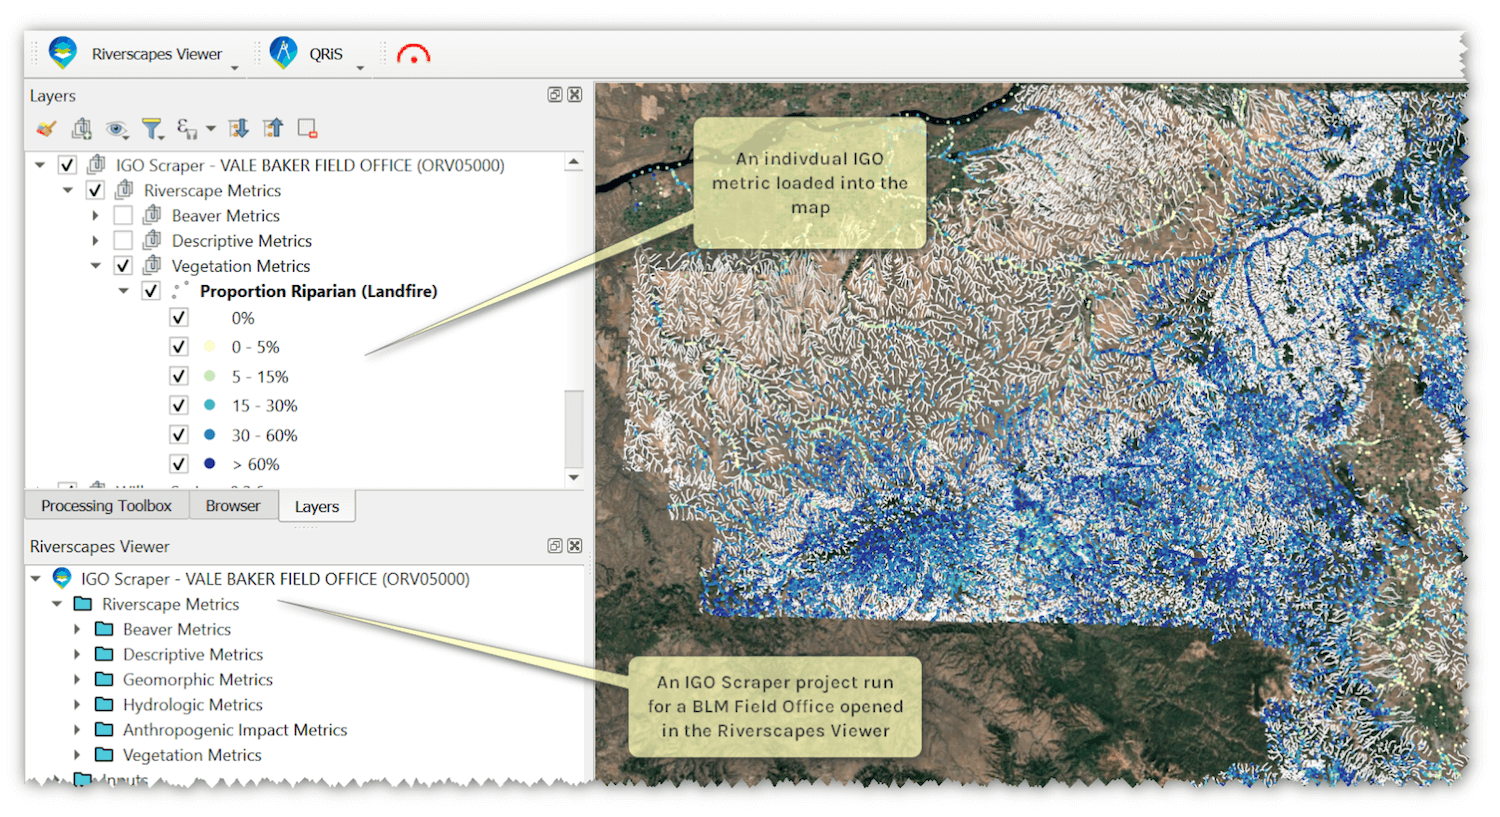The width and height of the screenshot is (1500, 817).
Task: Close the Riverscapes Viewer panel
Action: click(x=575, y=546)
